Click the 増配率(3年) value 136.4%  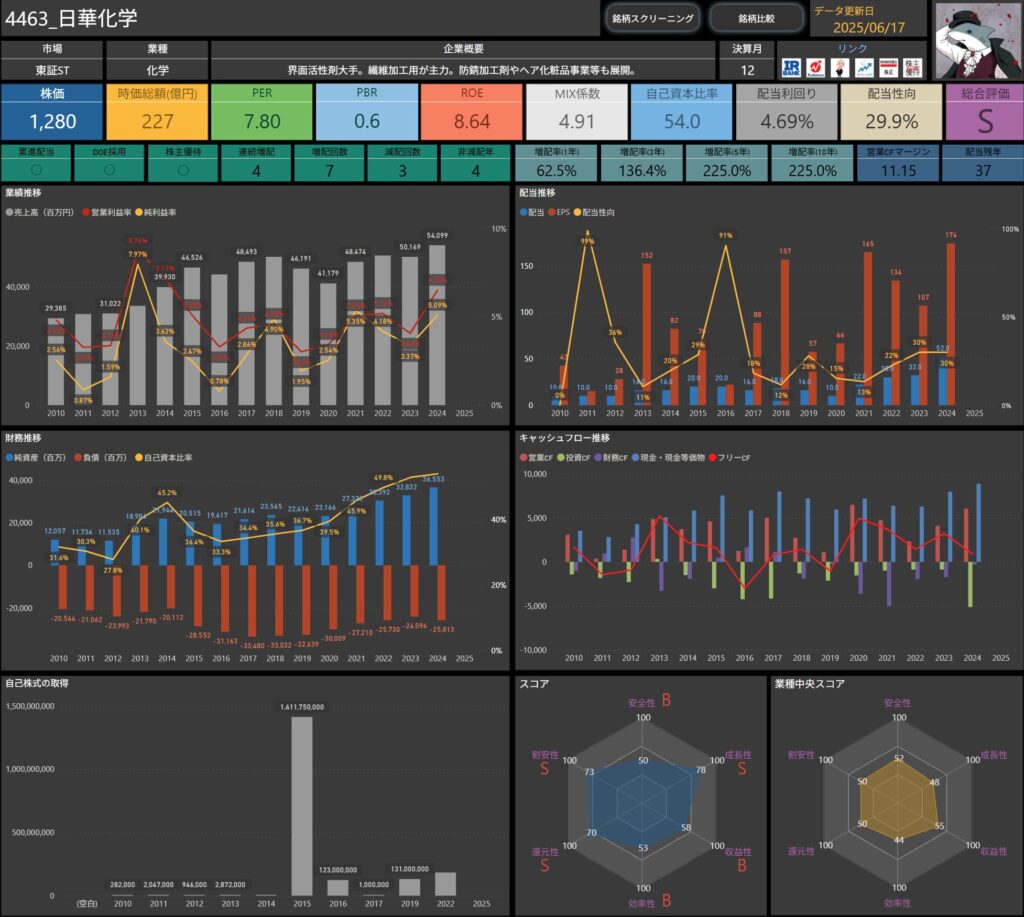click(643, 171)
